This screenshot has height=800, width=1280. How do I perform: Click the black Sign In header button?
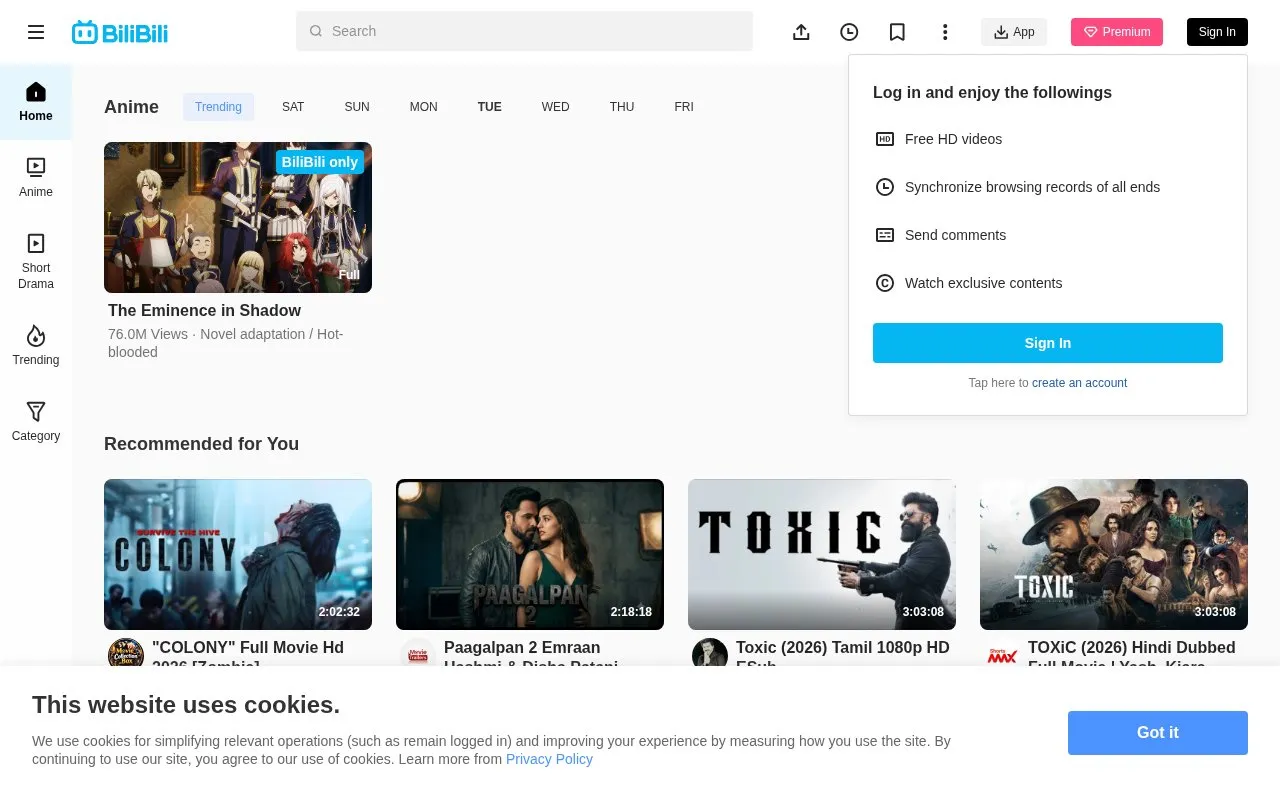coord(1217,32)
